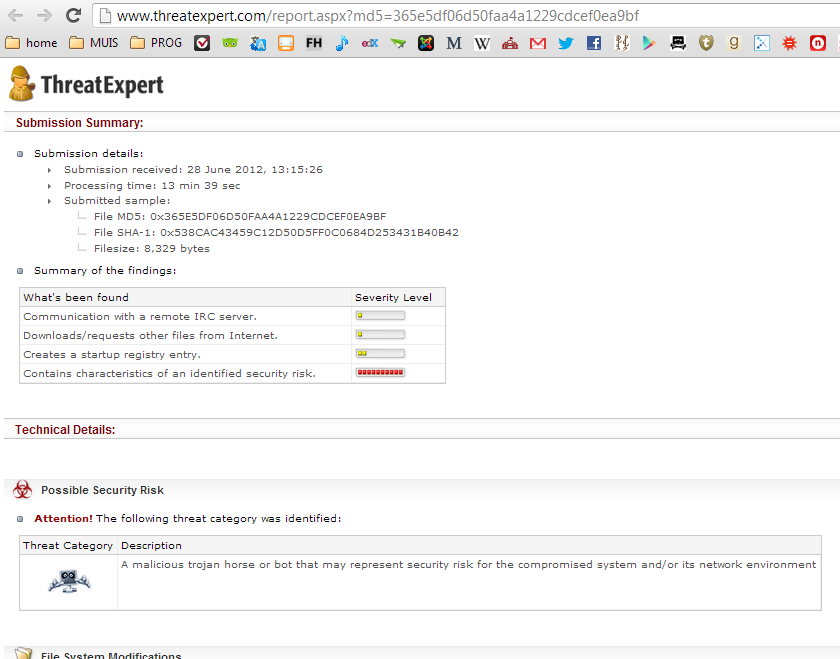Screen dimensions: 840x659
Task: Open the blue music note bookmark
Action: (342, 43)
